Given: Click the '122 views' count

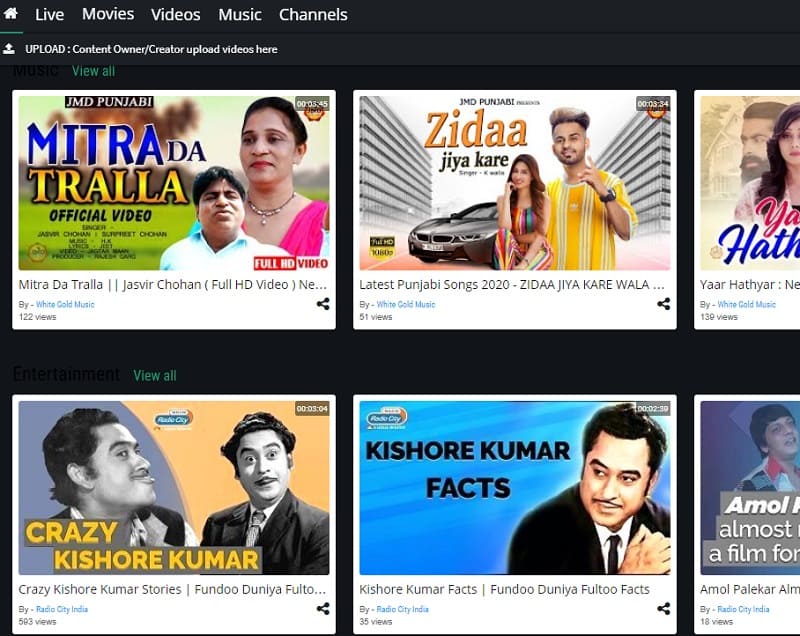Looking at the screenshot, I should 37,317.
